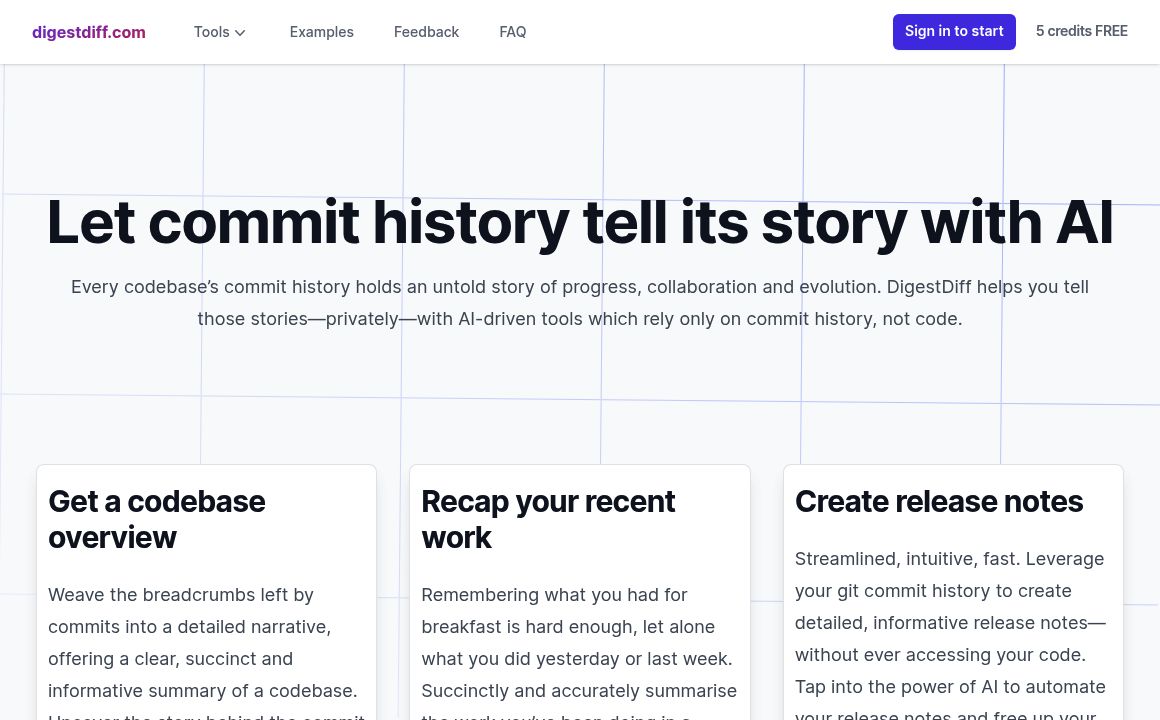The image size is (1160, 720).
Task: Select the Recap your recent work heading
Action: [x=548, y=519]
